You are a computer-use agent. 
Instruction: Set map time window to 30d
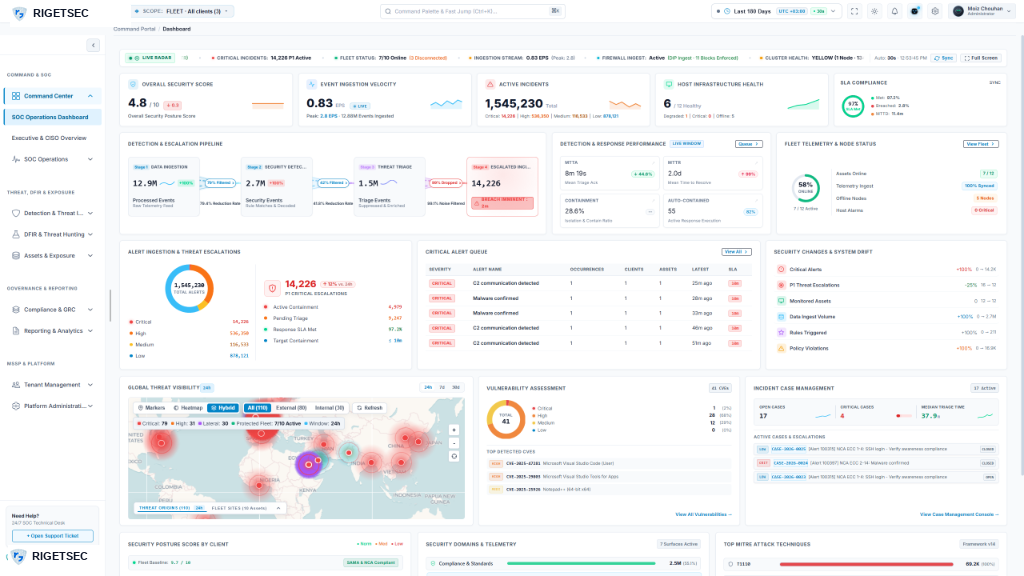point(456,387)
